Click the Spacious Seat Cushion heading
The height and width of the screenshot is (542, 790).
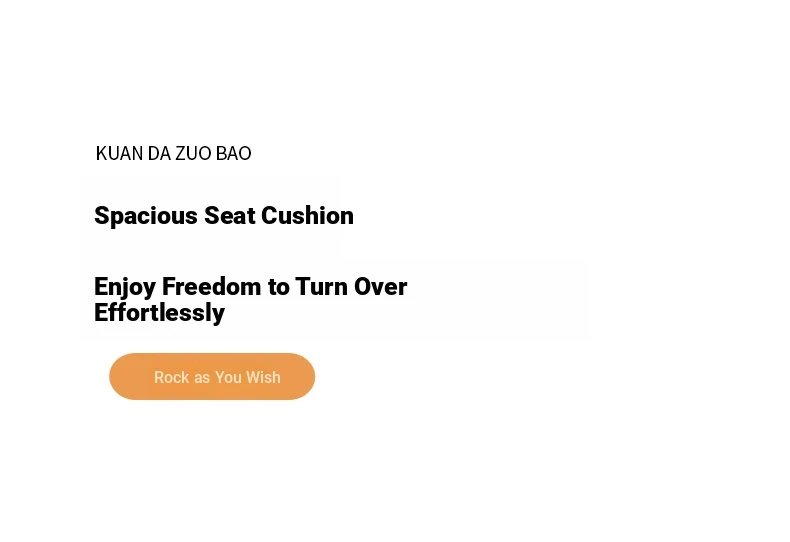[x=224, y=216]
